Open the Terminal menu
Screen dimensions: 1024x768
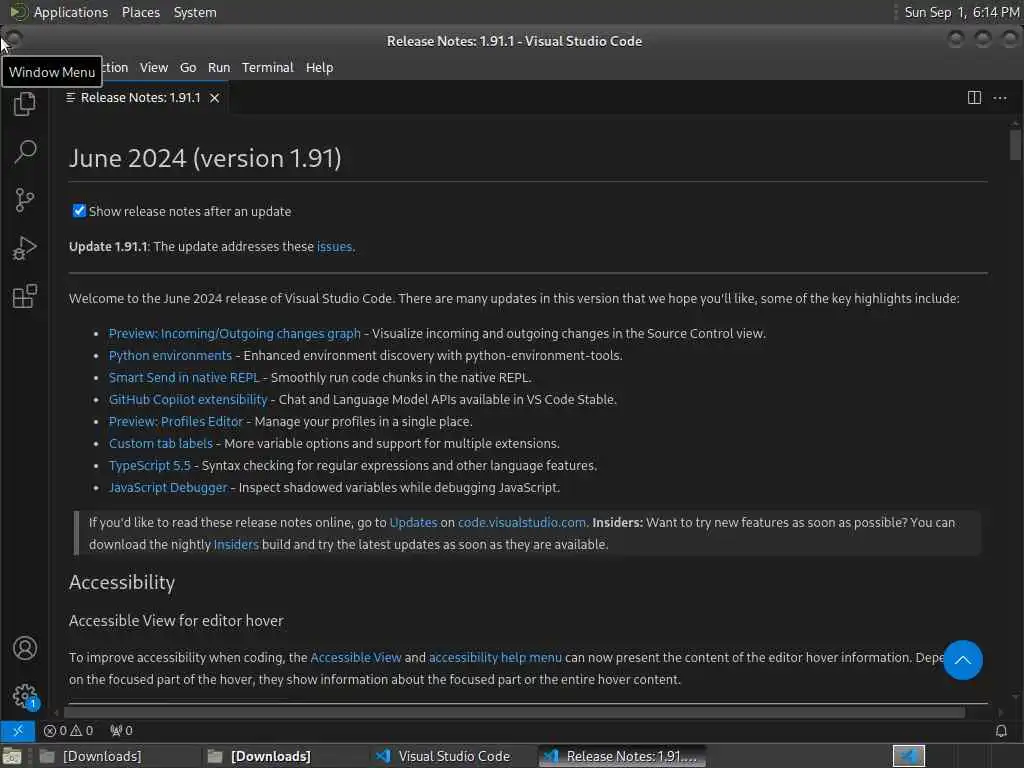tap(268, 67)
